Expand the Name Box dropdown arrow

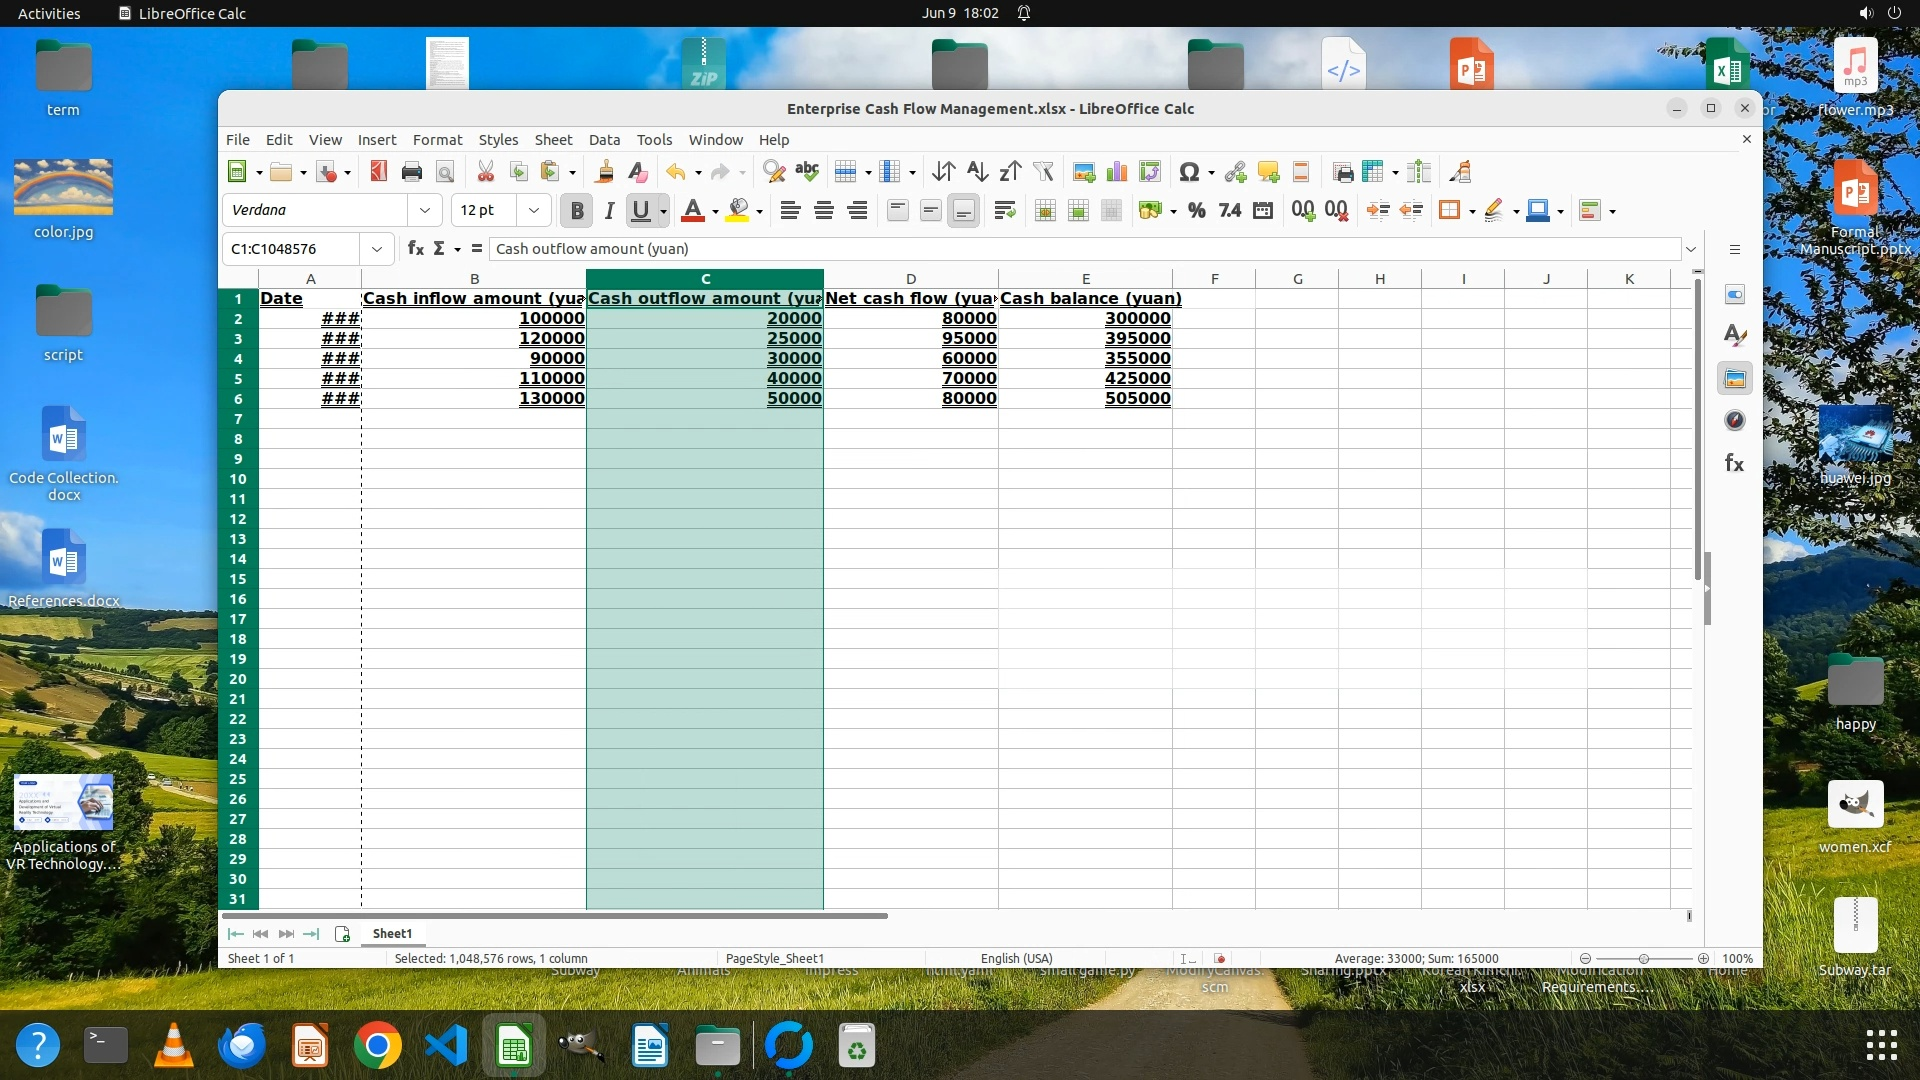click(x=377, y=249)
